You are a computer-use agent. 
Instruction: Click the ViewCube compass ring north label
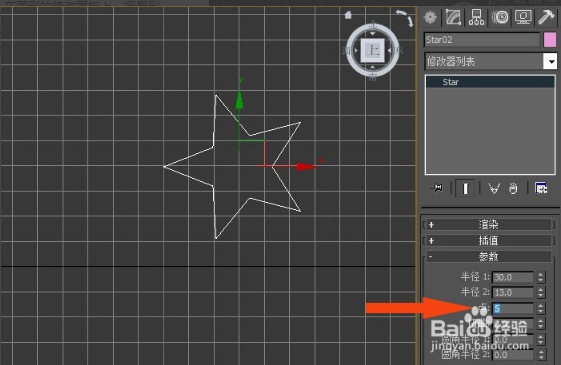click(x=373, y=25)
